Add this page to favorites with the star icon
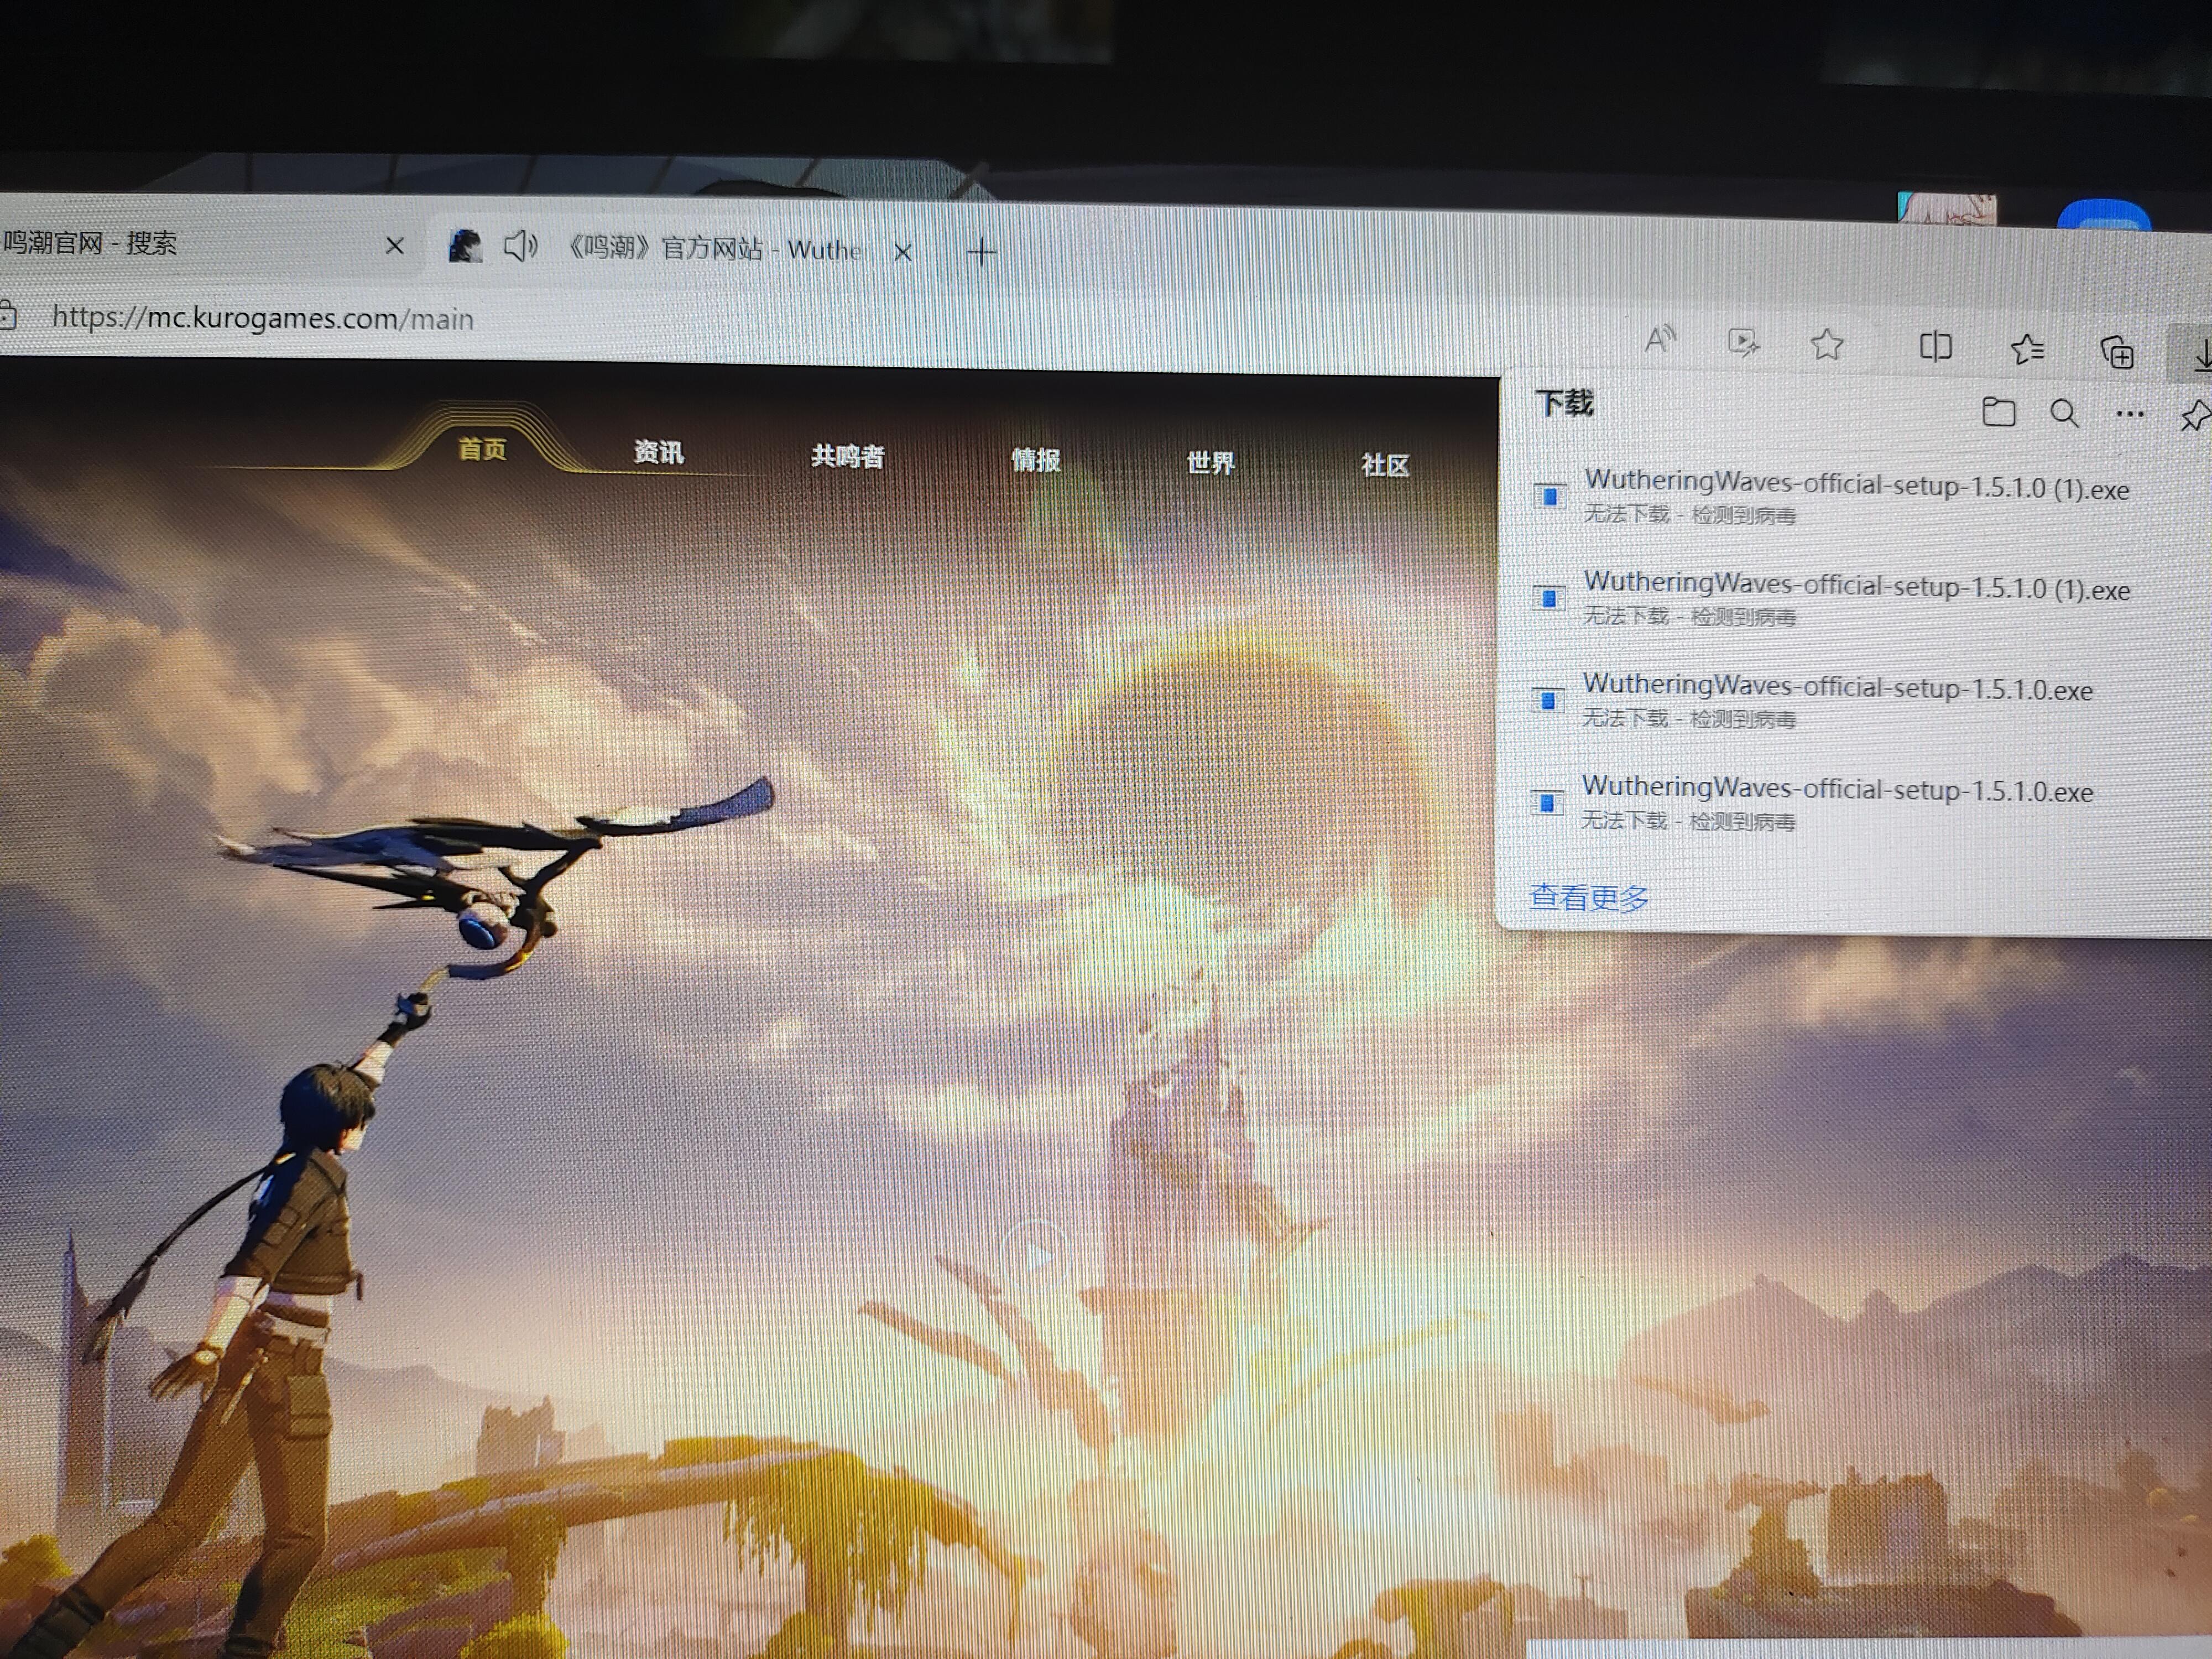2212x1659 pixels. (1827, 344)
